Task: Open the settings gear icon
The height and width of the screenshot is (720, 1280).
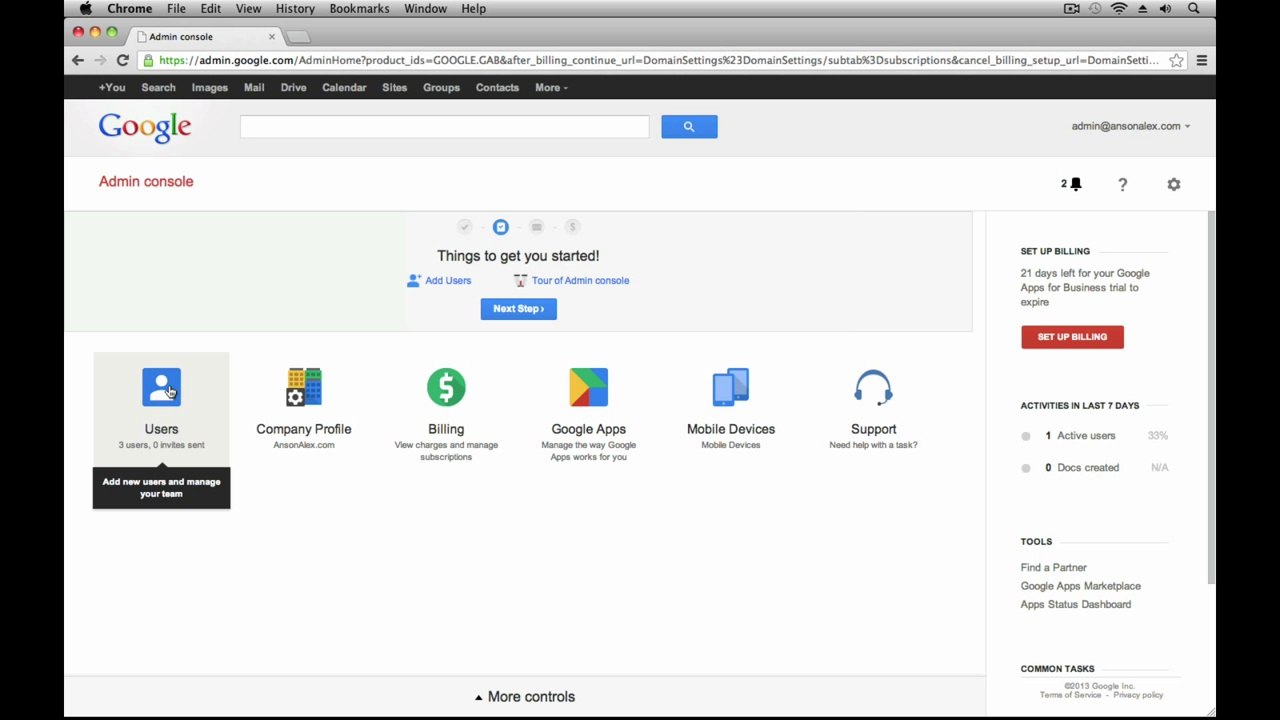Action: (1174, 185)
